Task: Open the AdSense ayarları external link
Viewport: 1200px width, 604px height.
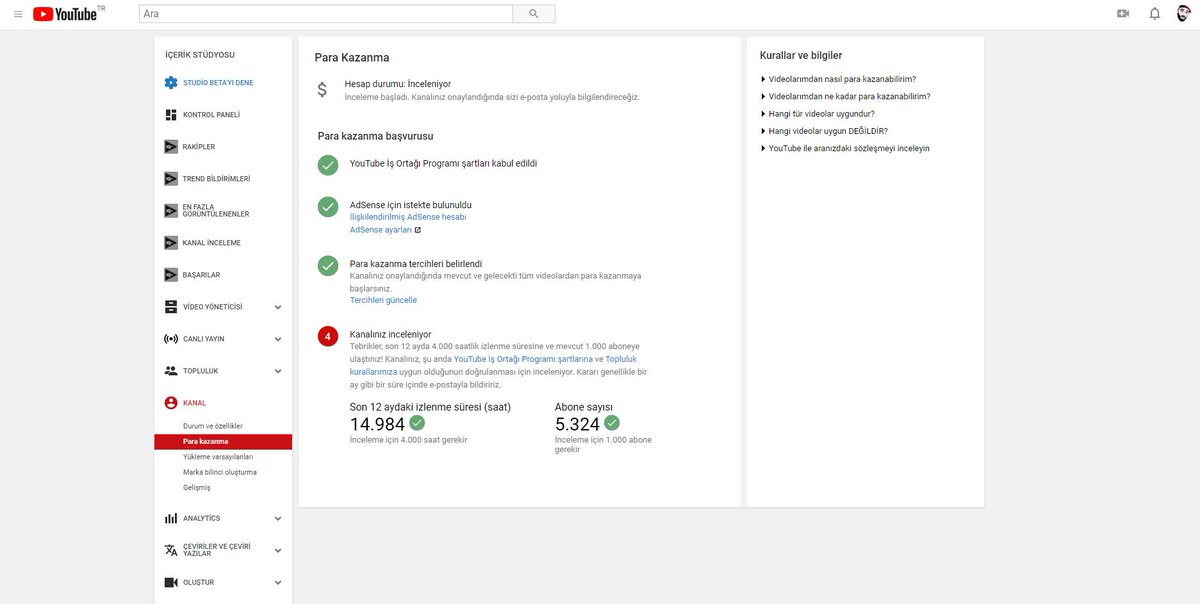Action: click(385, 229)
